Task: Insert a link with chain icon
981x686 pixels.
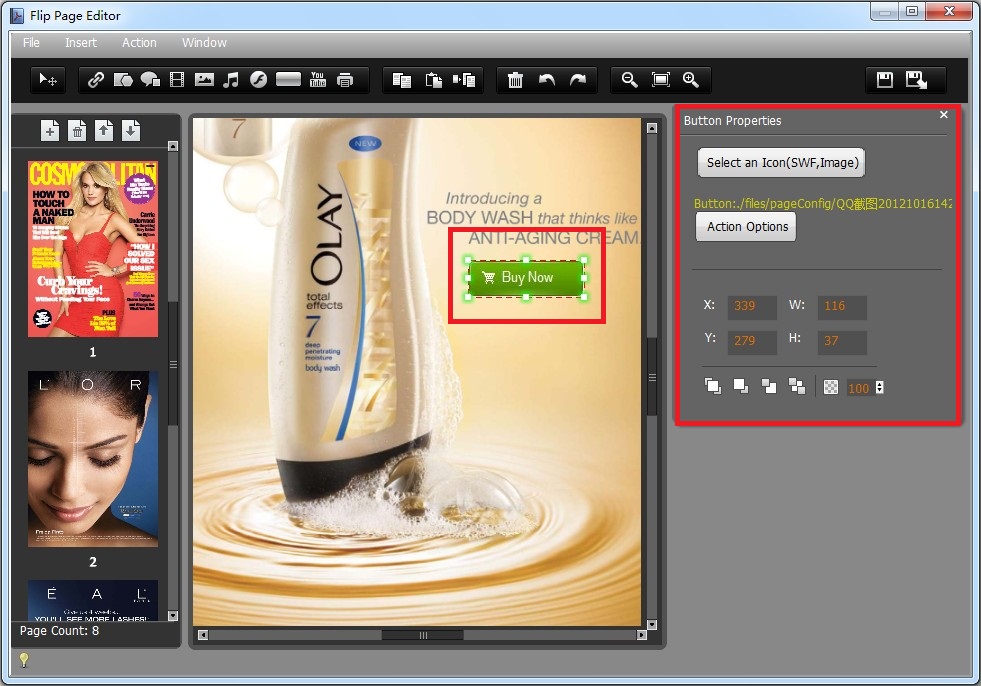Action: click(96, 80)
